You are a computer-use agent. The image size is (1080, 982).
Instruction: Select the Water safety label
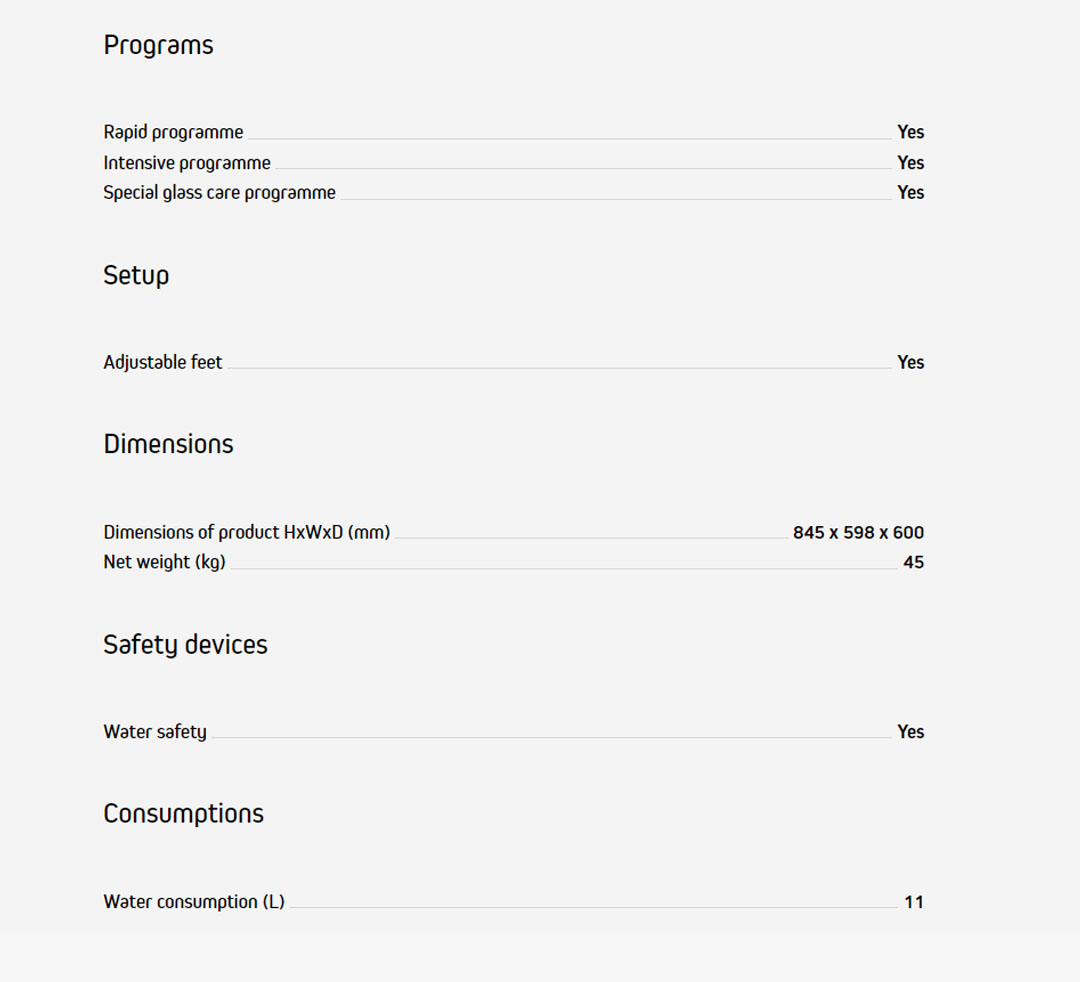155,732
